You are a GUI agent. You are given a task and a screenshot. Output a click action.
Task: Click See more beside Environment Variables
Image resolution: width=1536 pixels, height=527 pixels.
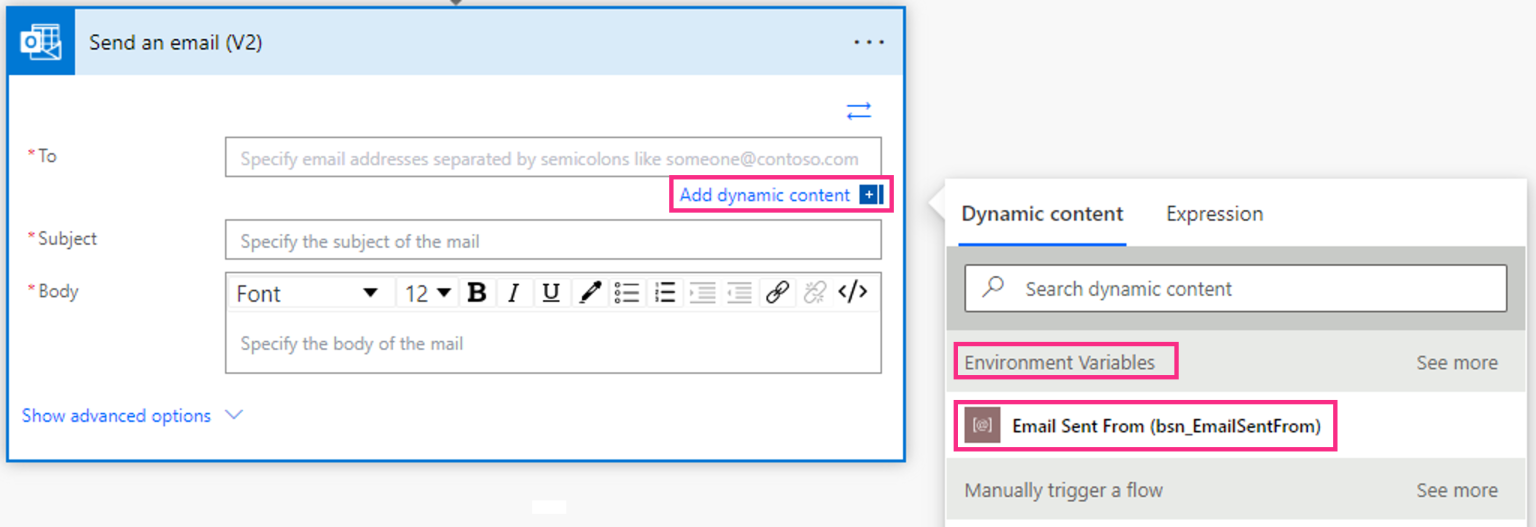tap(1456, 363)
